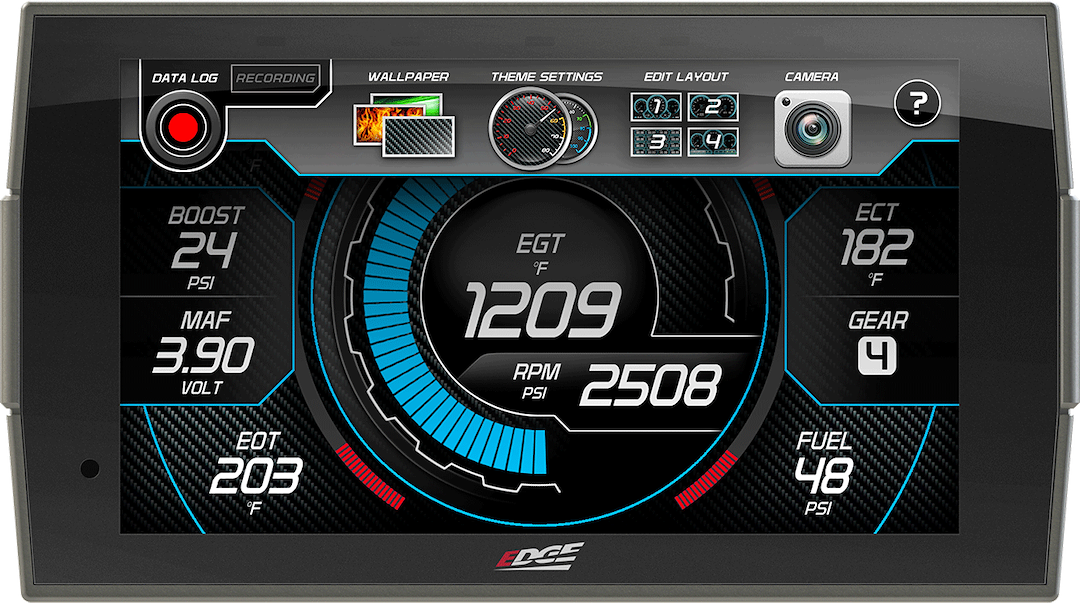Select layout preset 4 under Edit Layout
Viewport: 1080px width, 603px height.
click(711, 139)
